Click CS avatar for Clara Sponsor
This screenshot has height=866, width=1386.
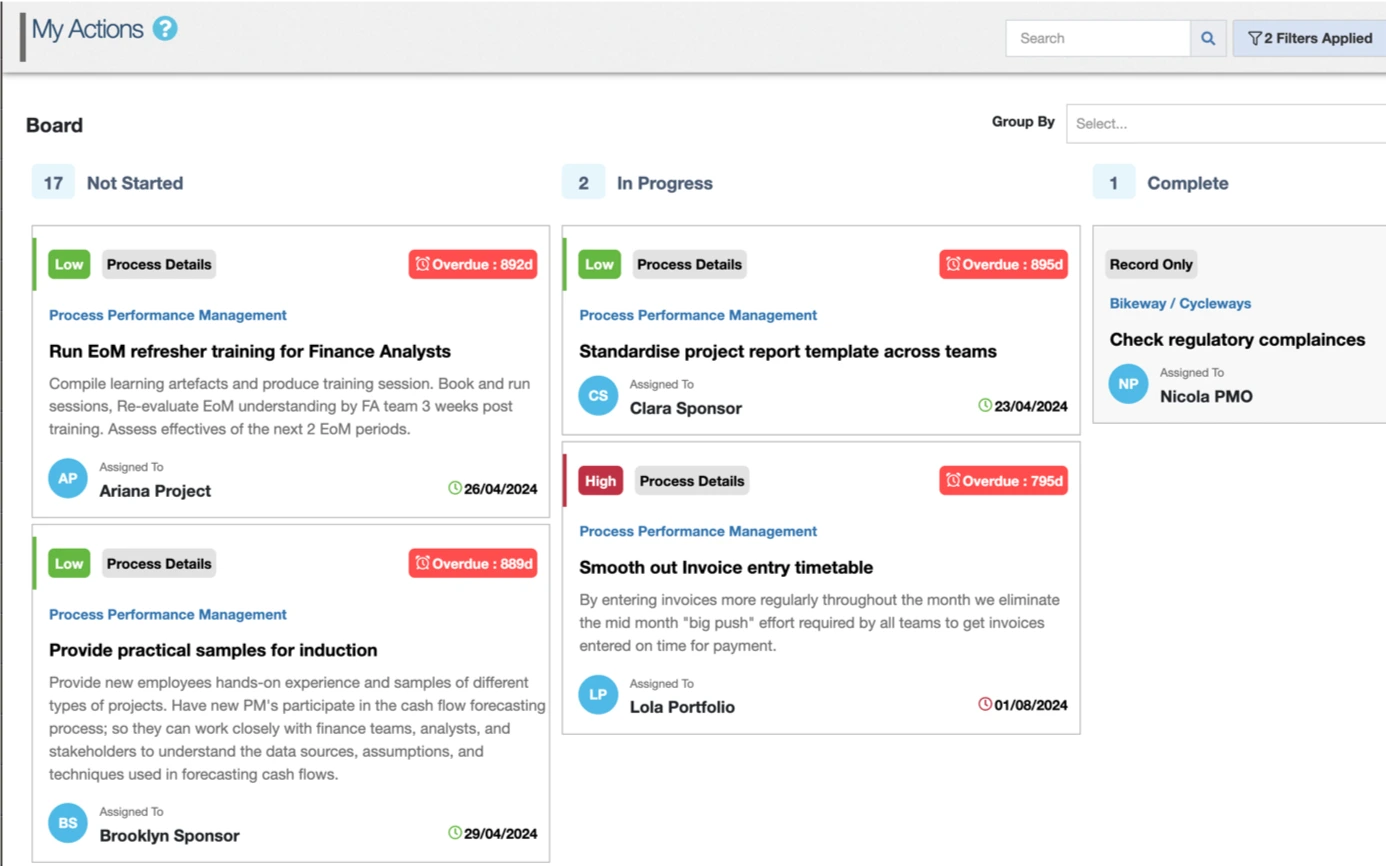(x=598, y=395)
